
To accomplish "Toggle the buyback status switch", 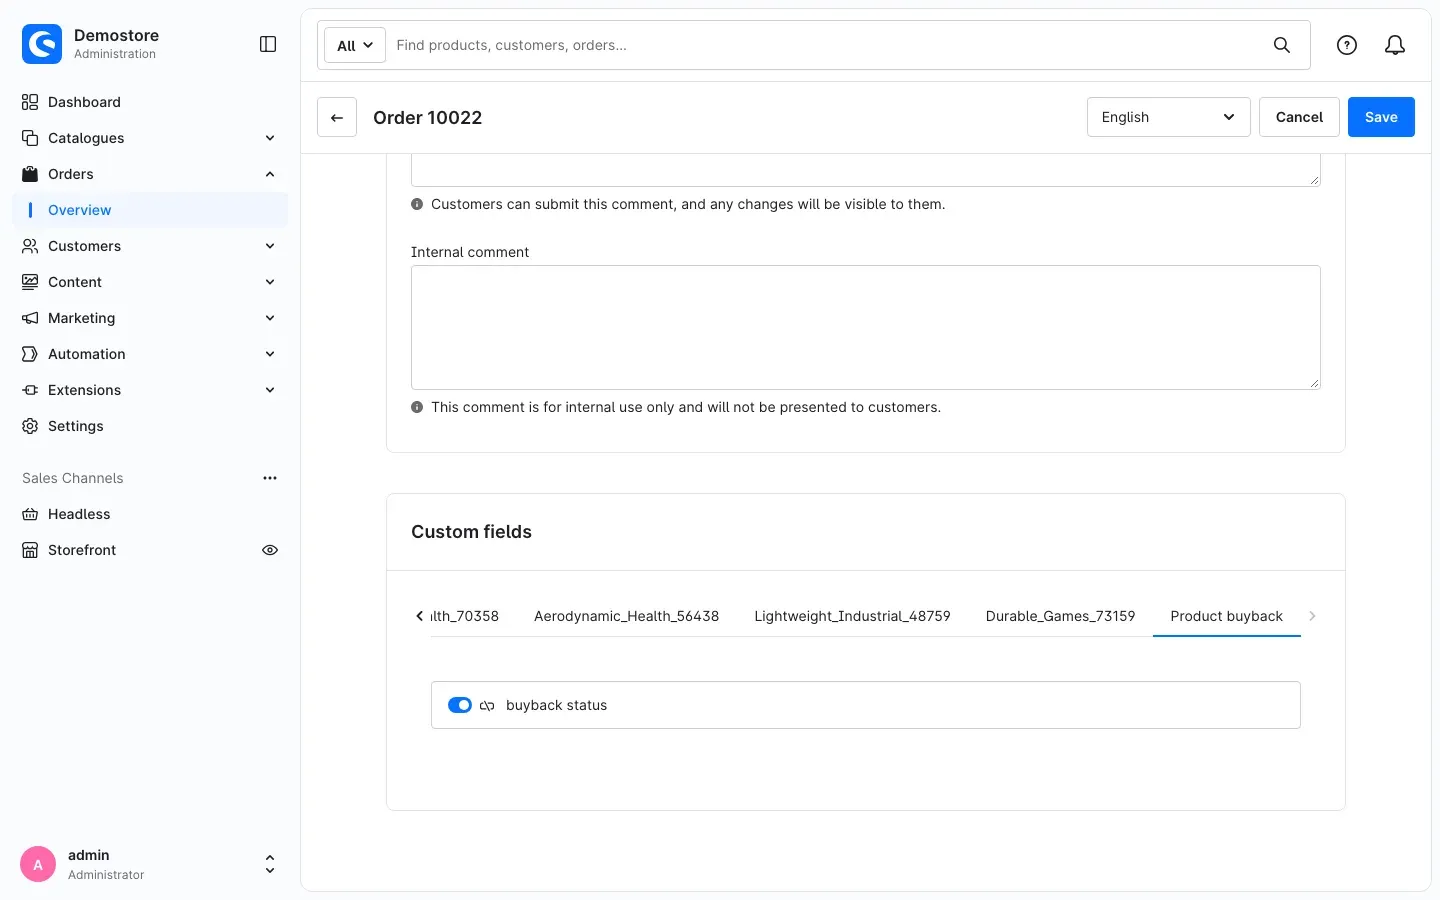I will [460, 705].
